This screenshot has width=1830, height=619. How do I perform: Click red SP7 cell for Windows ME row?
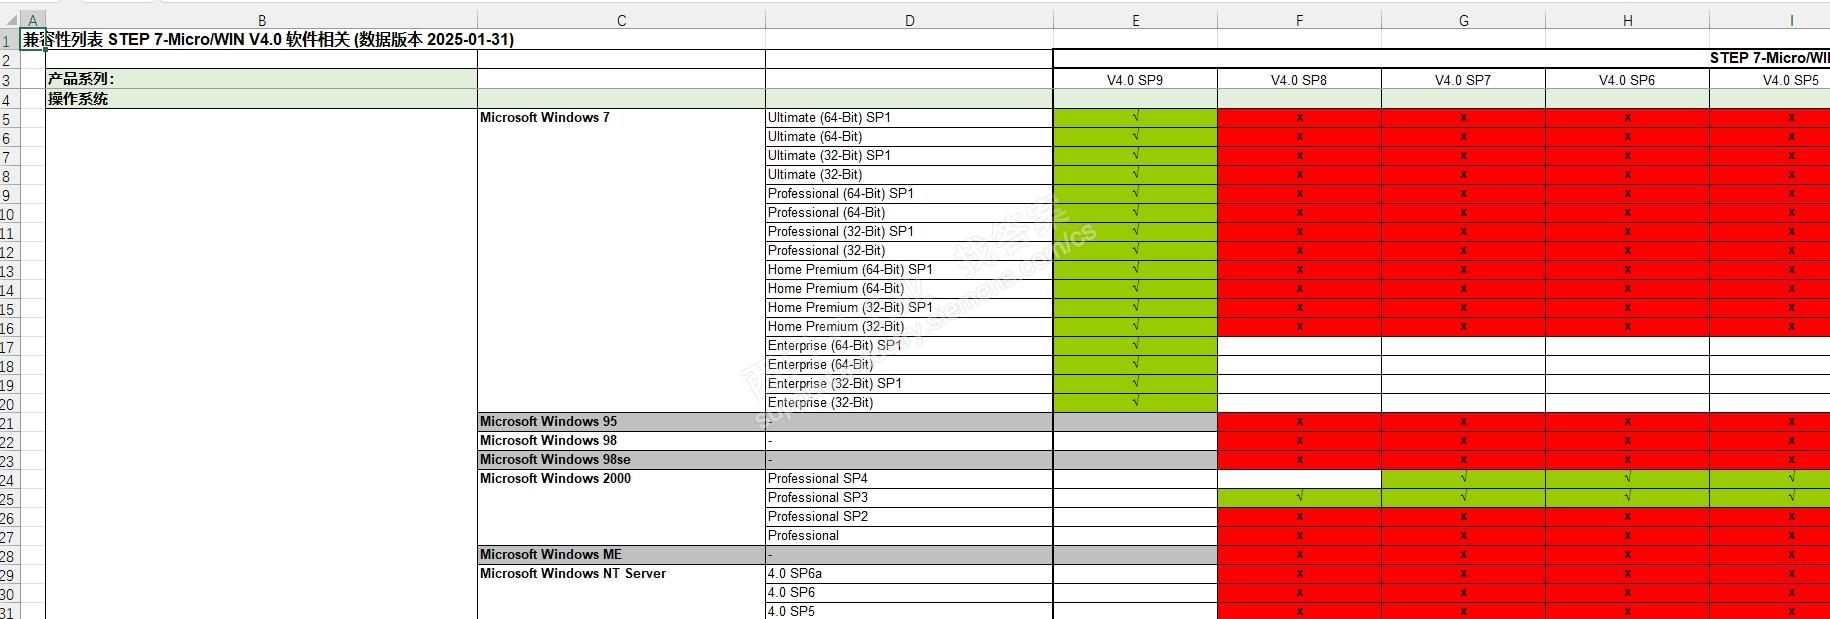[1463, 555]
